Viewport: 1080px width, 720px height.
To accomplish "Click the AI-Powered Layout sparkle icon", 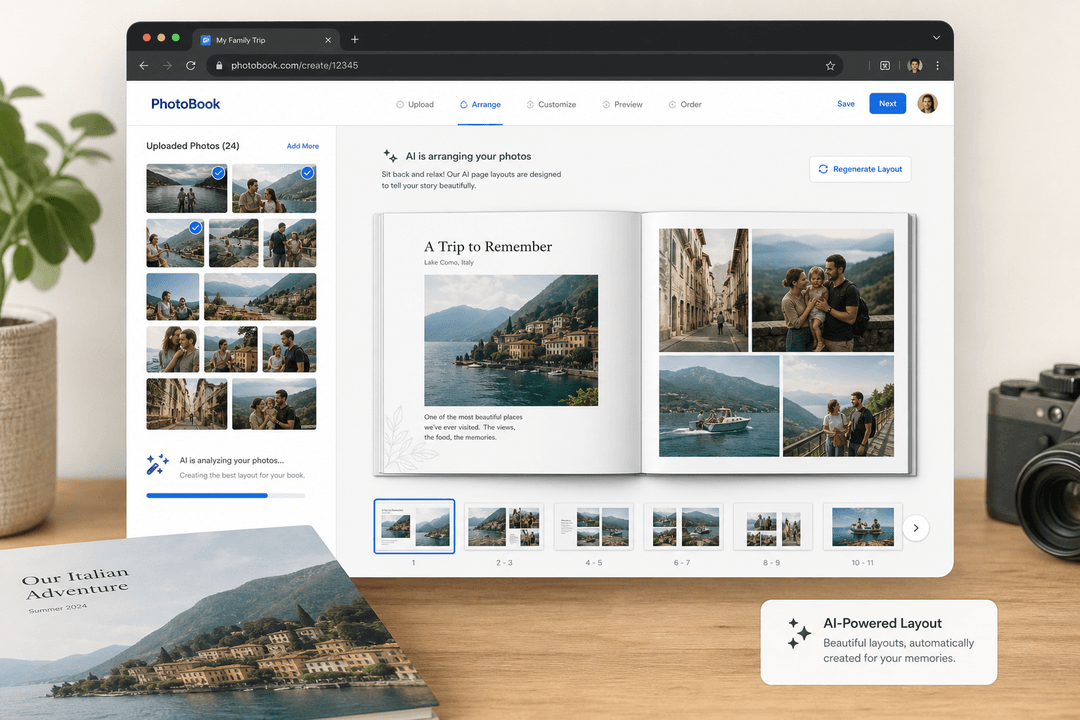I will (x=799, y=633).
